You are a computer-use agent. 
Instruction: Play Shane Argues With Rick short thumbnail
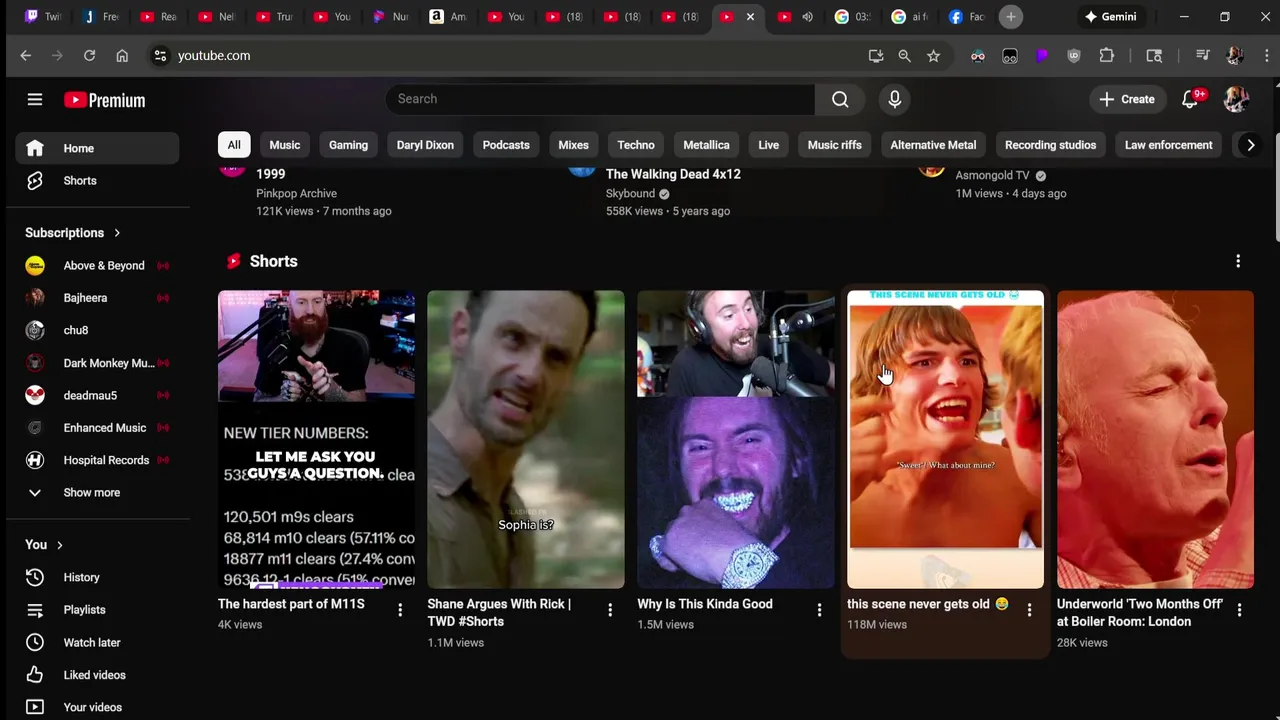click(526, 439)
